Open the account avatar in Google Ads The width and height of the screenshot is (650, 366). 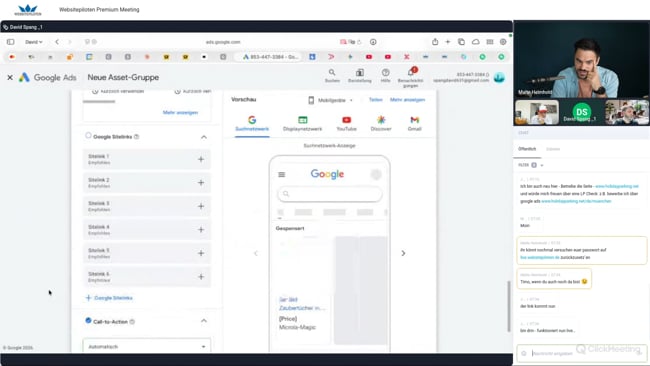click(499, 78)
